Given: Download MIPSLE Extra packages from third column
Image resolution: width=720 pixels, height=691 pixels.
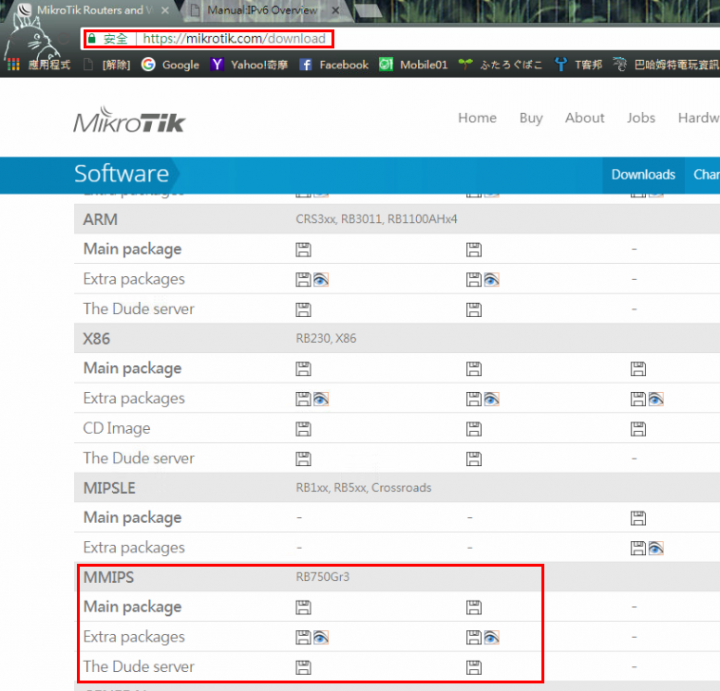Looking at the screenshot, I should [638, 548].
